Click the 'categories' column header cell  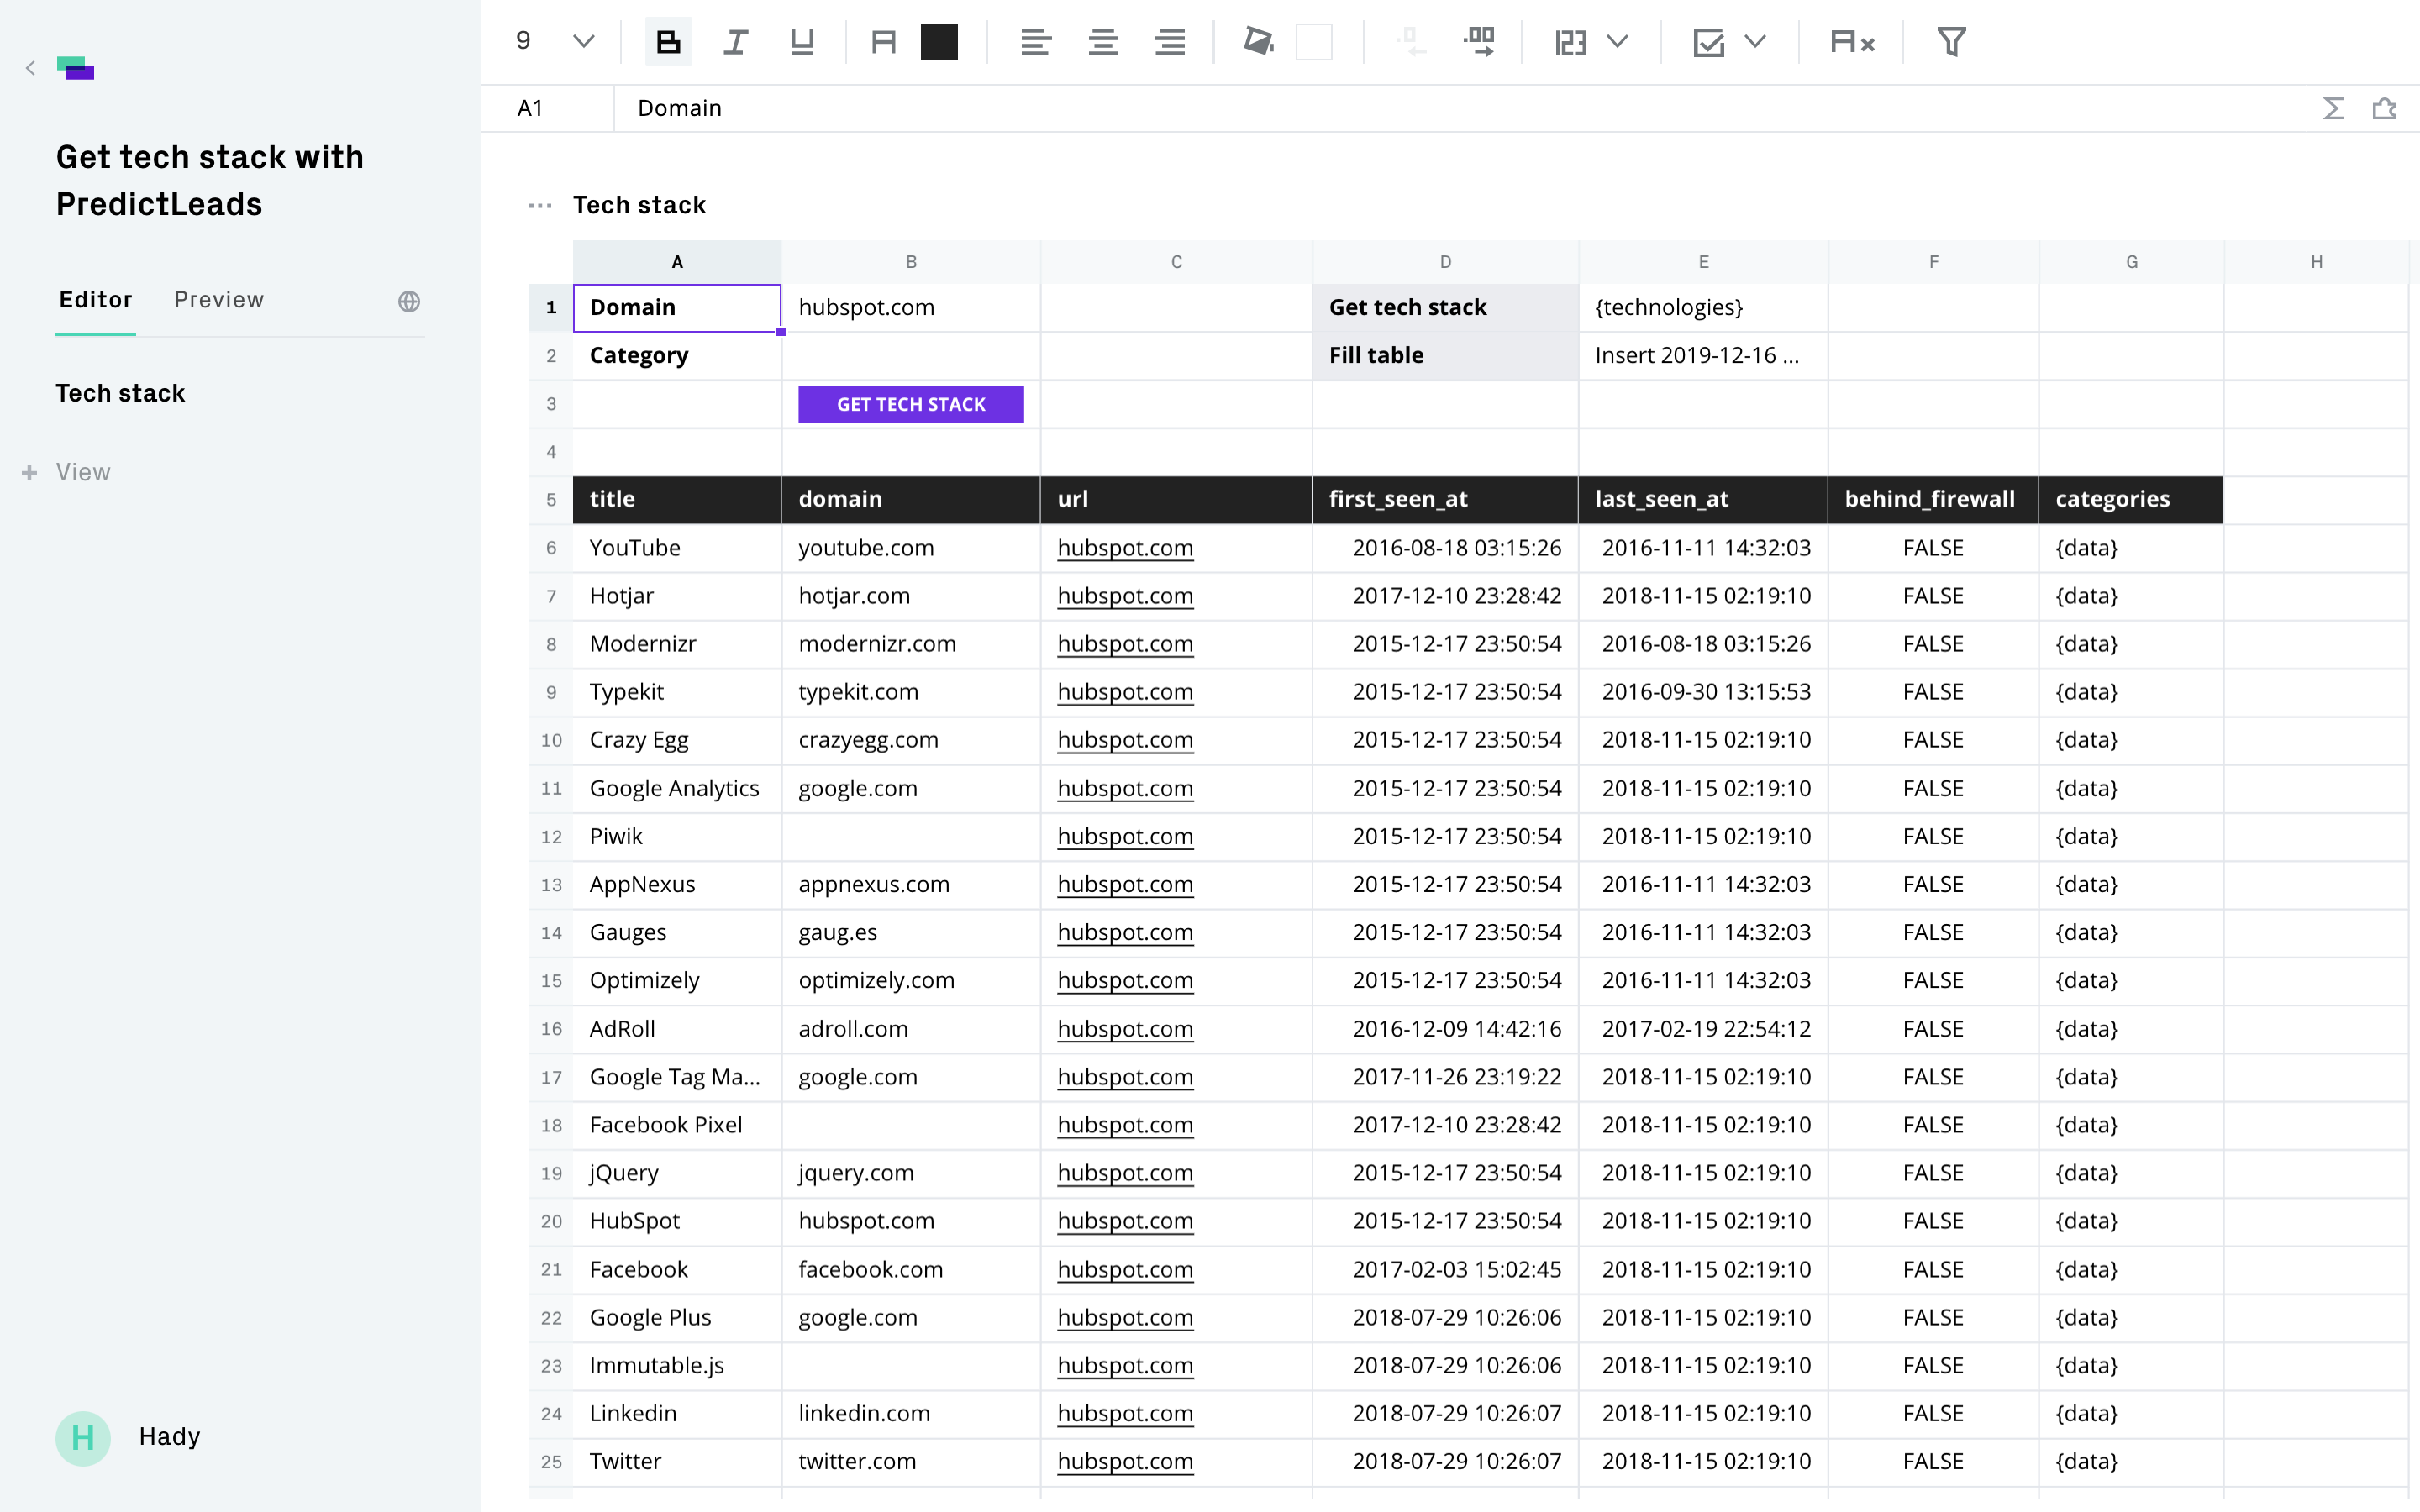point(2131,500)
